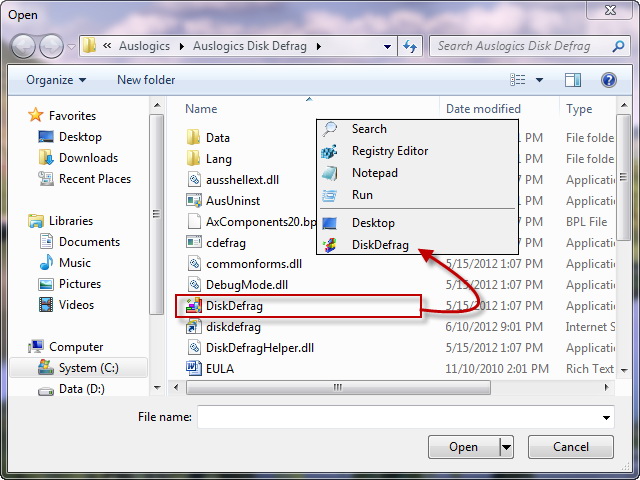
Task: Select System (C:) drive
Action: point(78,368)
